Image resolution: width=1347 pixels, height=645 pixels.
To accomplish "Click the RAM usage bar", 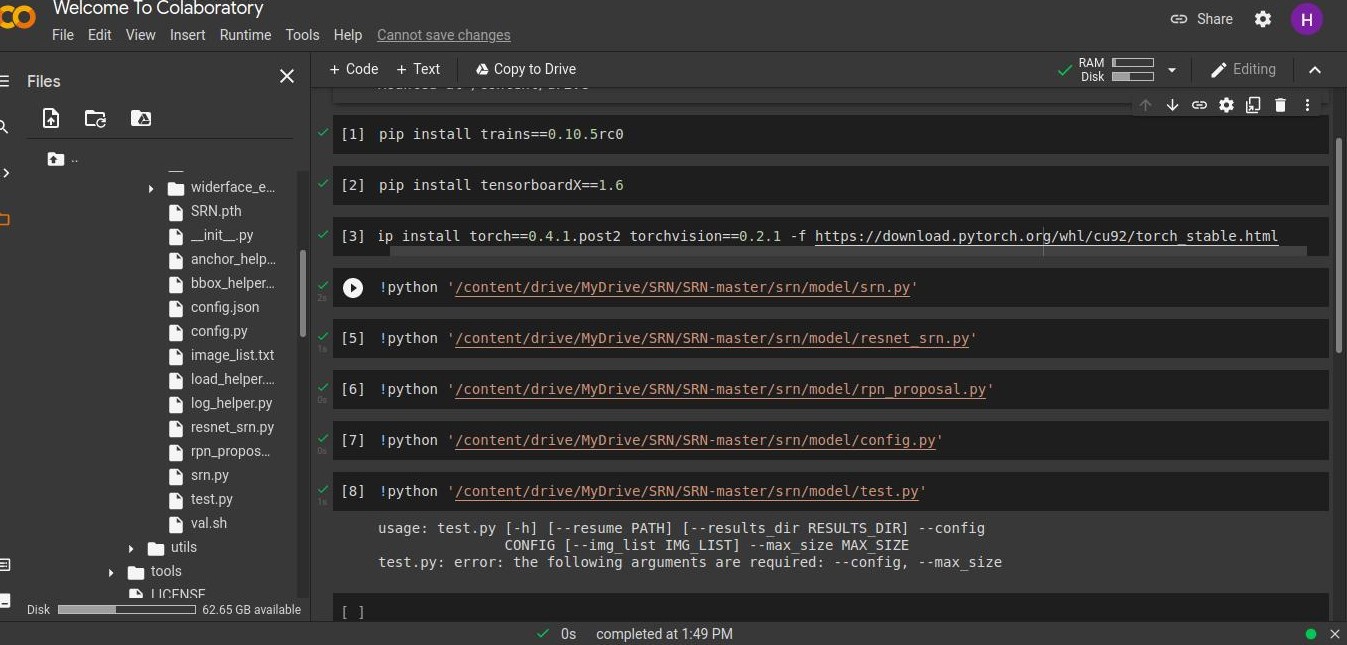I will click(x=1133, y=63).
